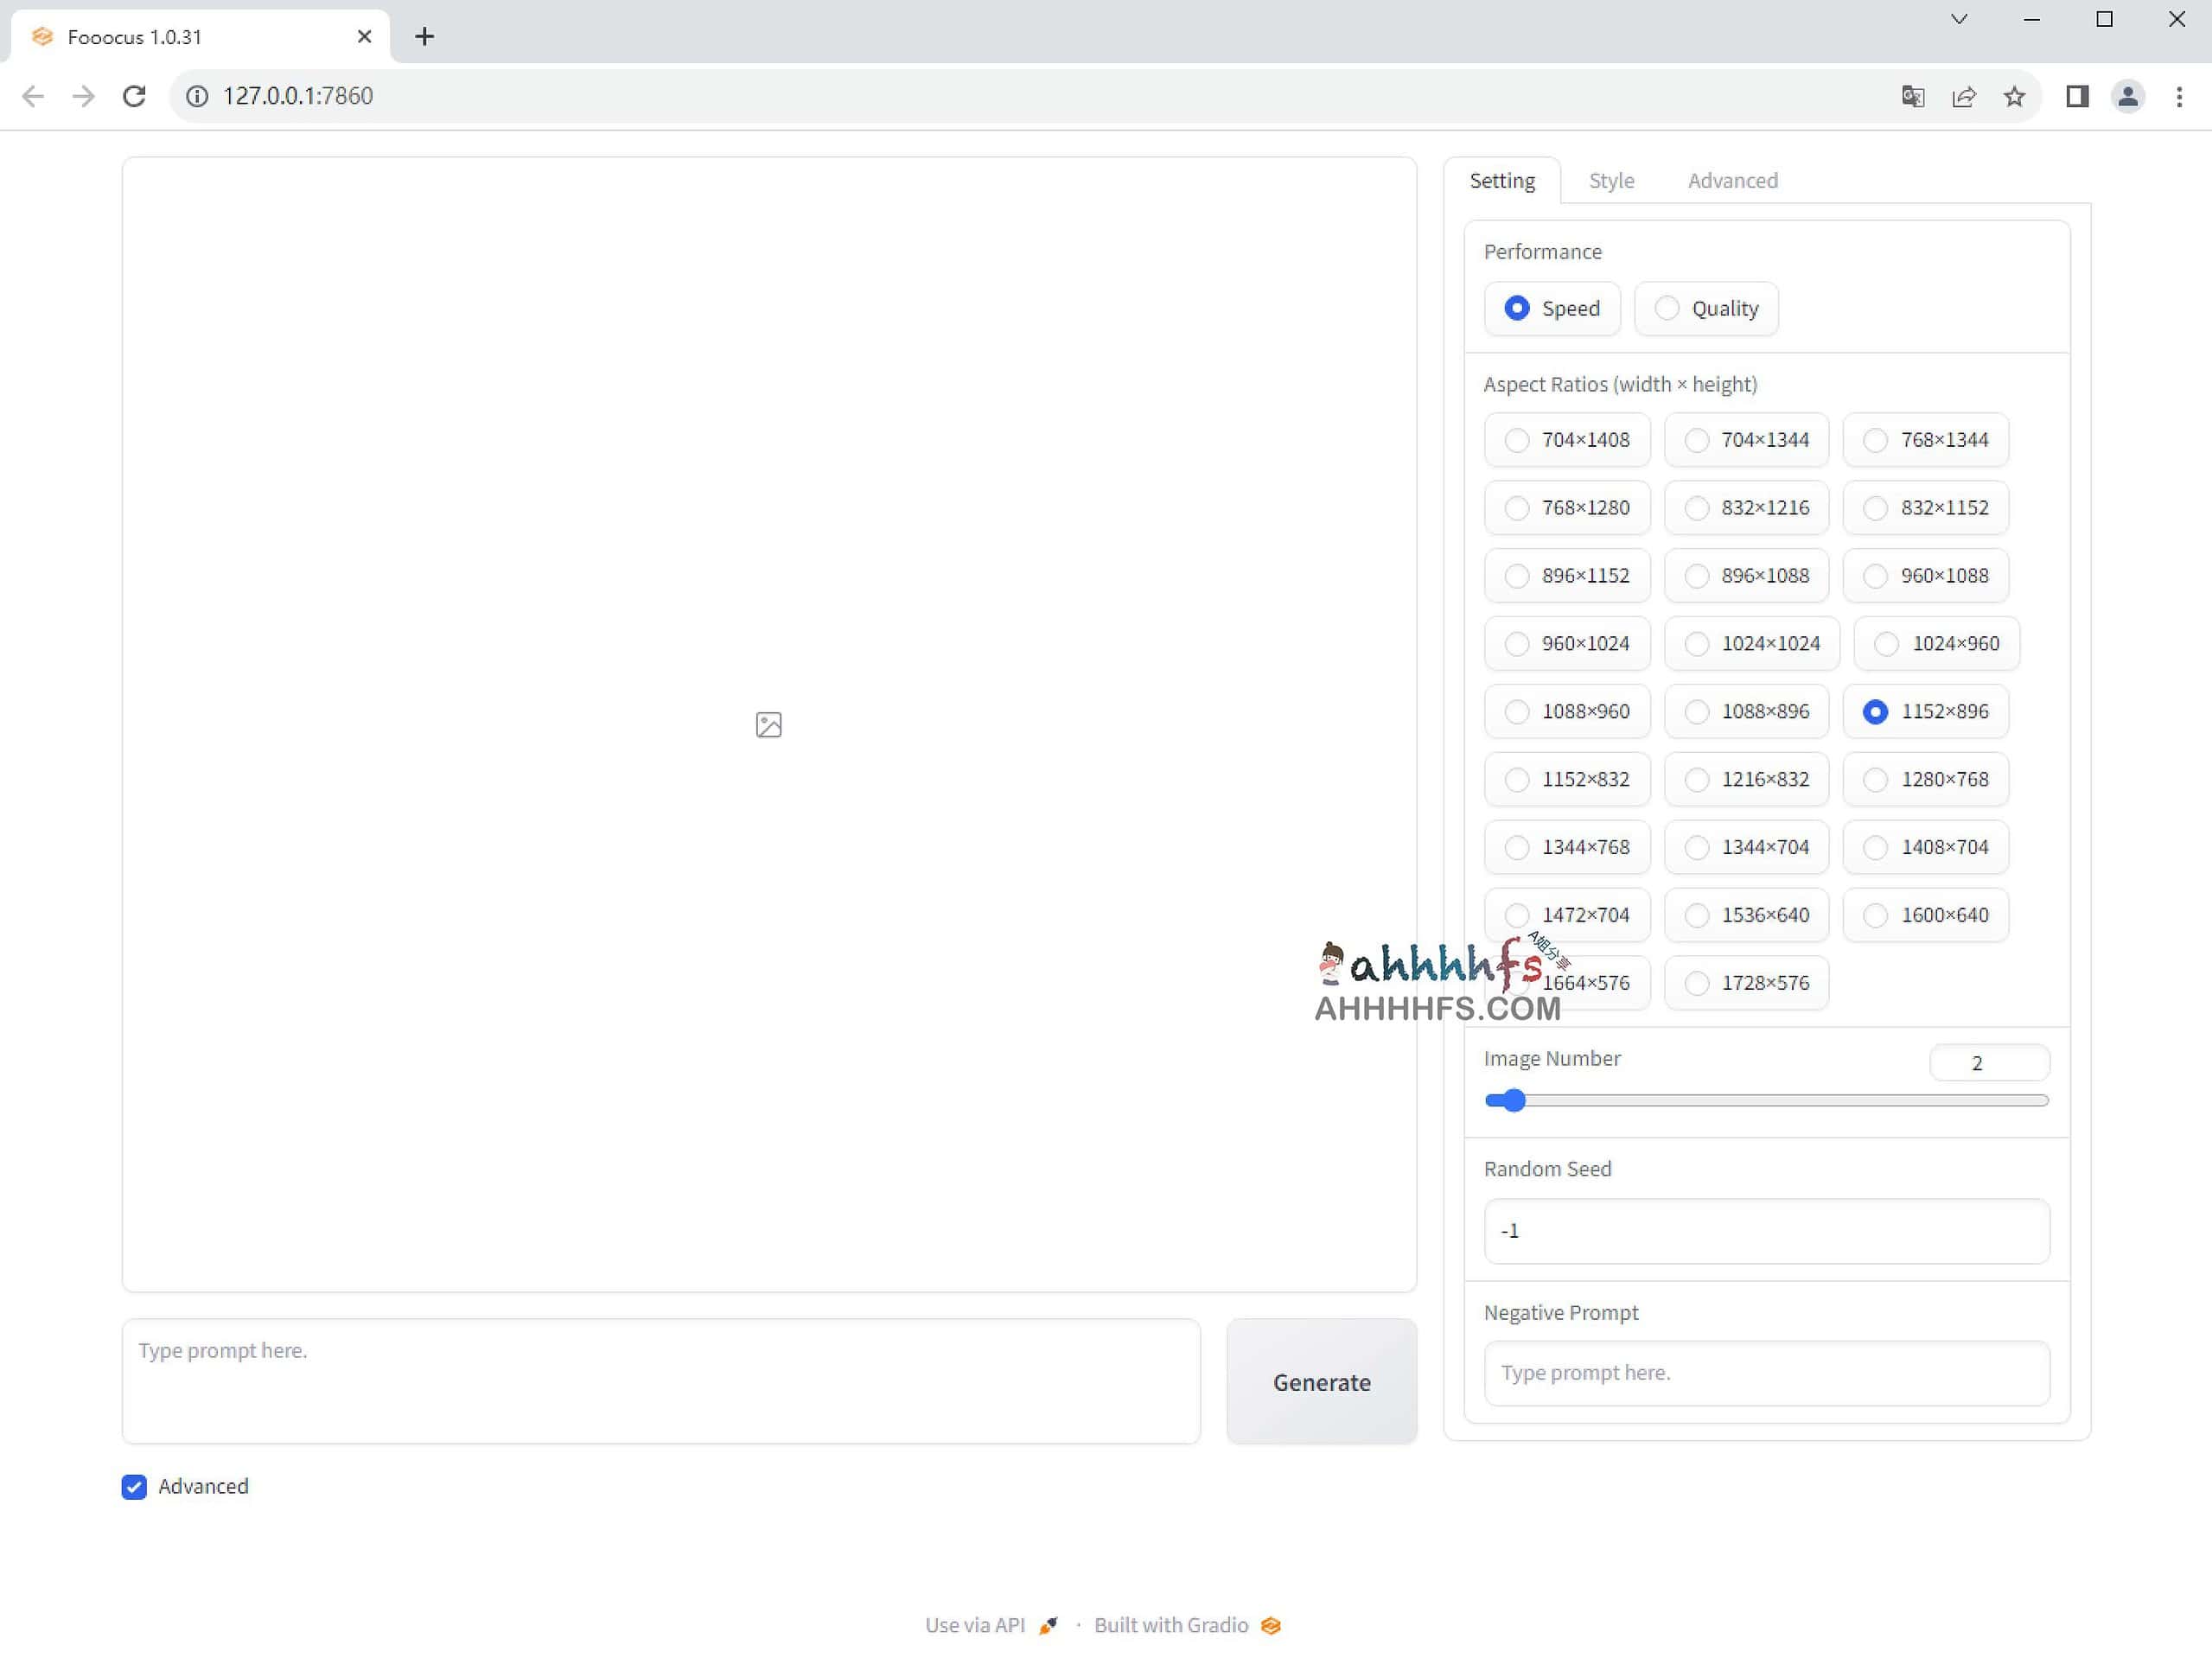Open a new browser tab with the plus icon

pos(425,36)
